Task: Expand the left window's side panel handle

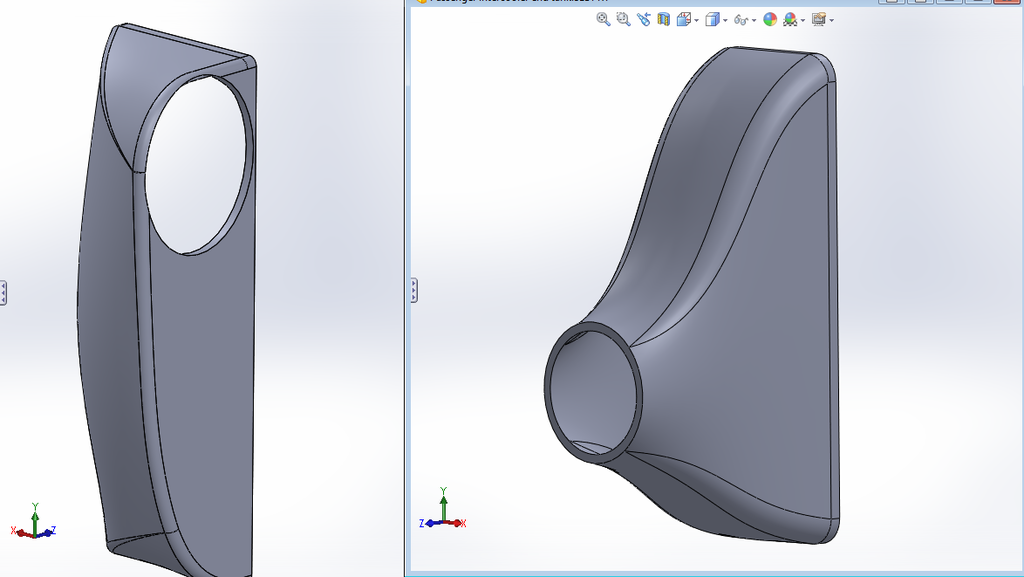Action: pos(3,292)
